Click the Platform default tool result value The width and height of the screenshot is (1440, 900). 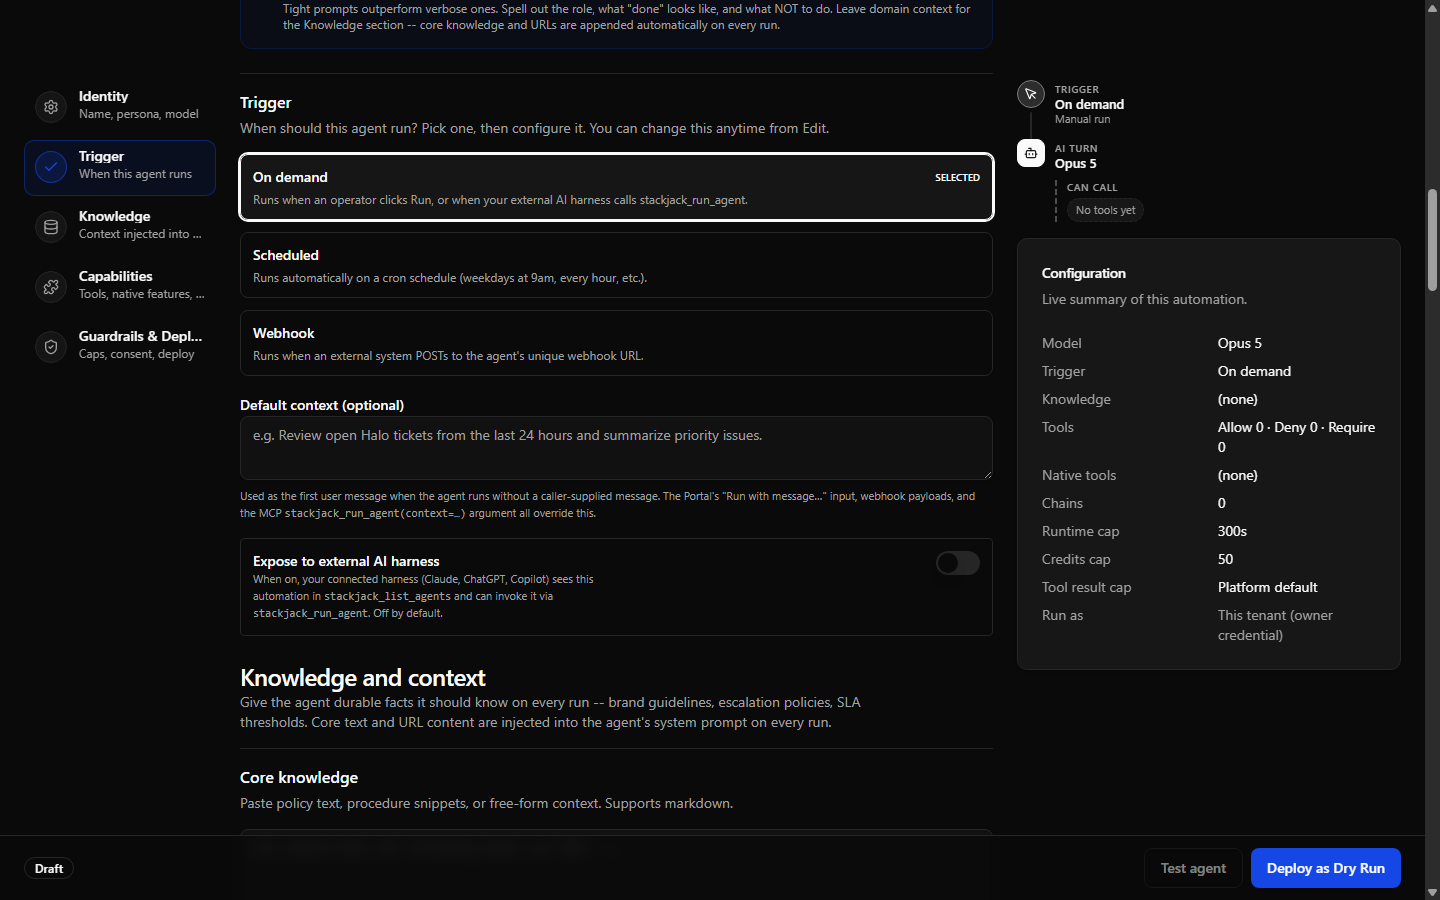(x=1267, y=587)
